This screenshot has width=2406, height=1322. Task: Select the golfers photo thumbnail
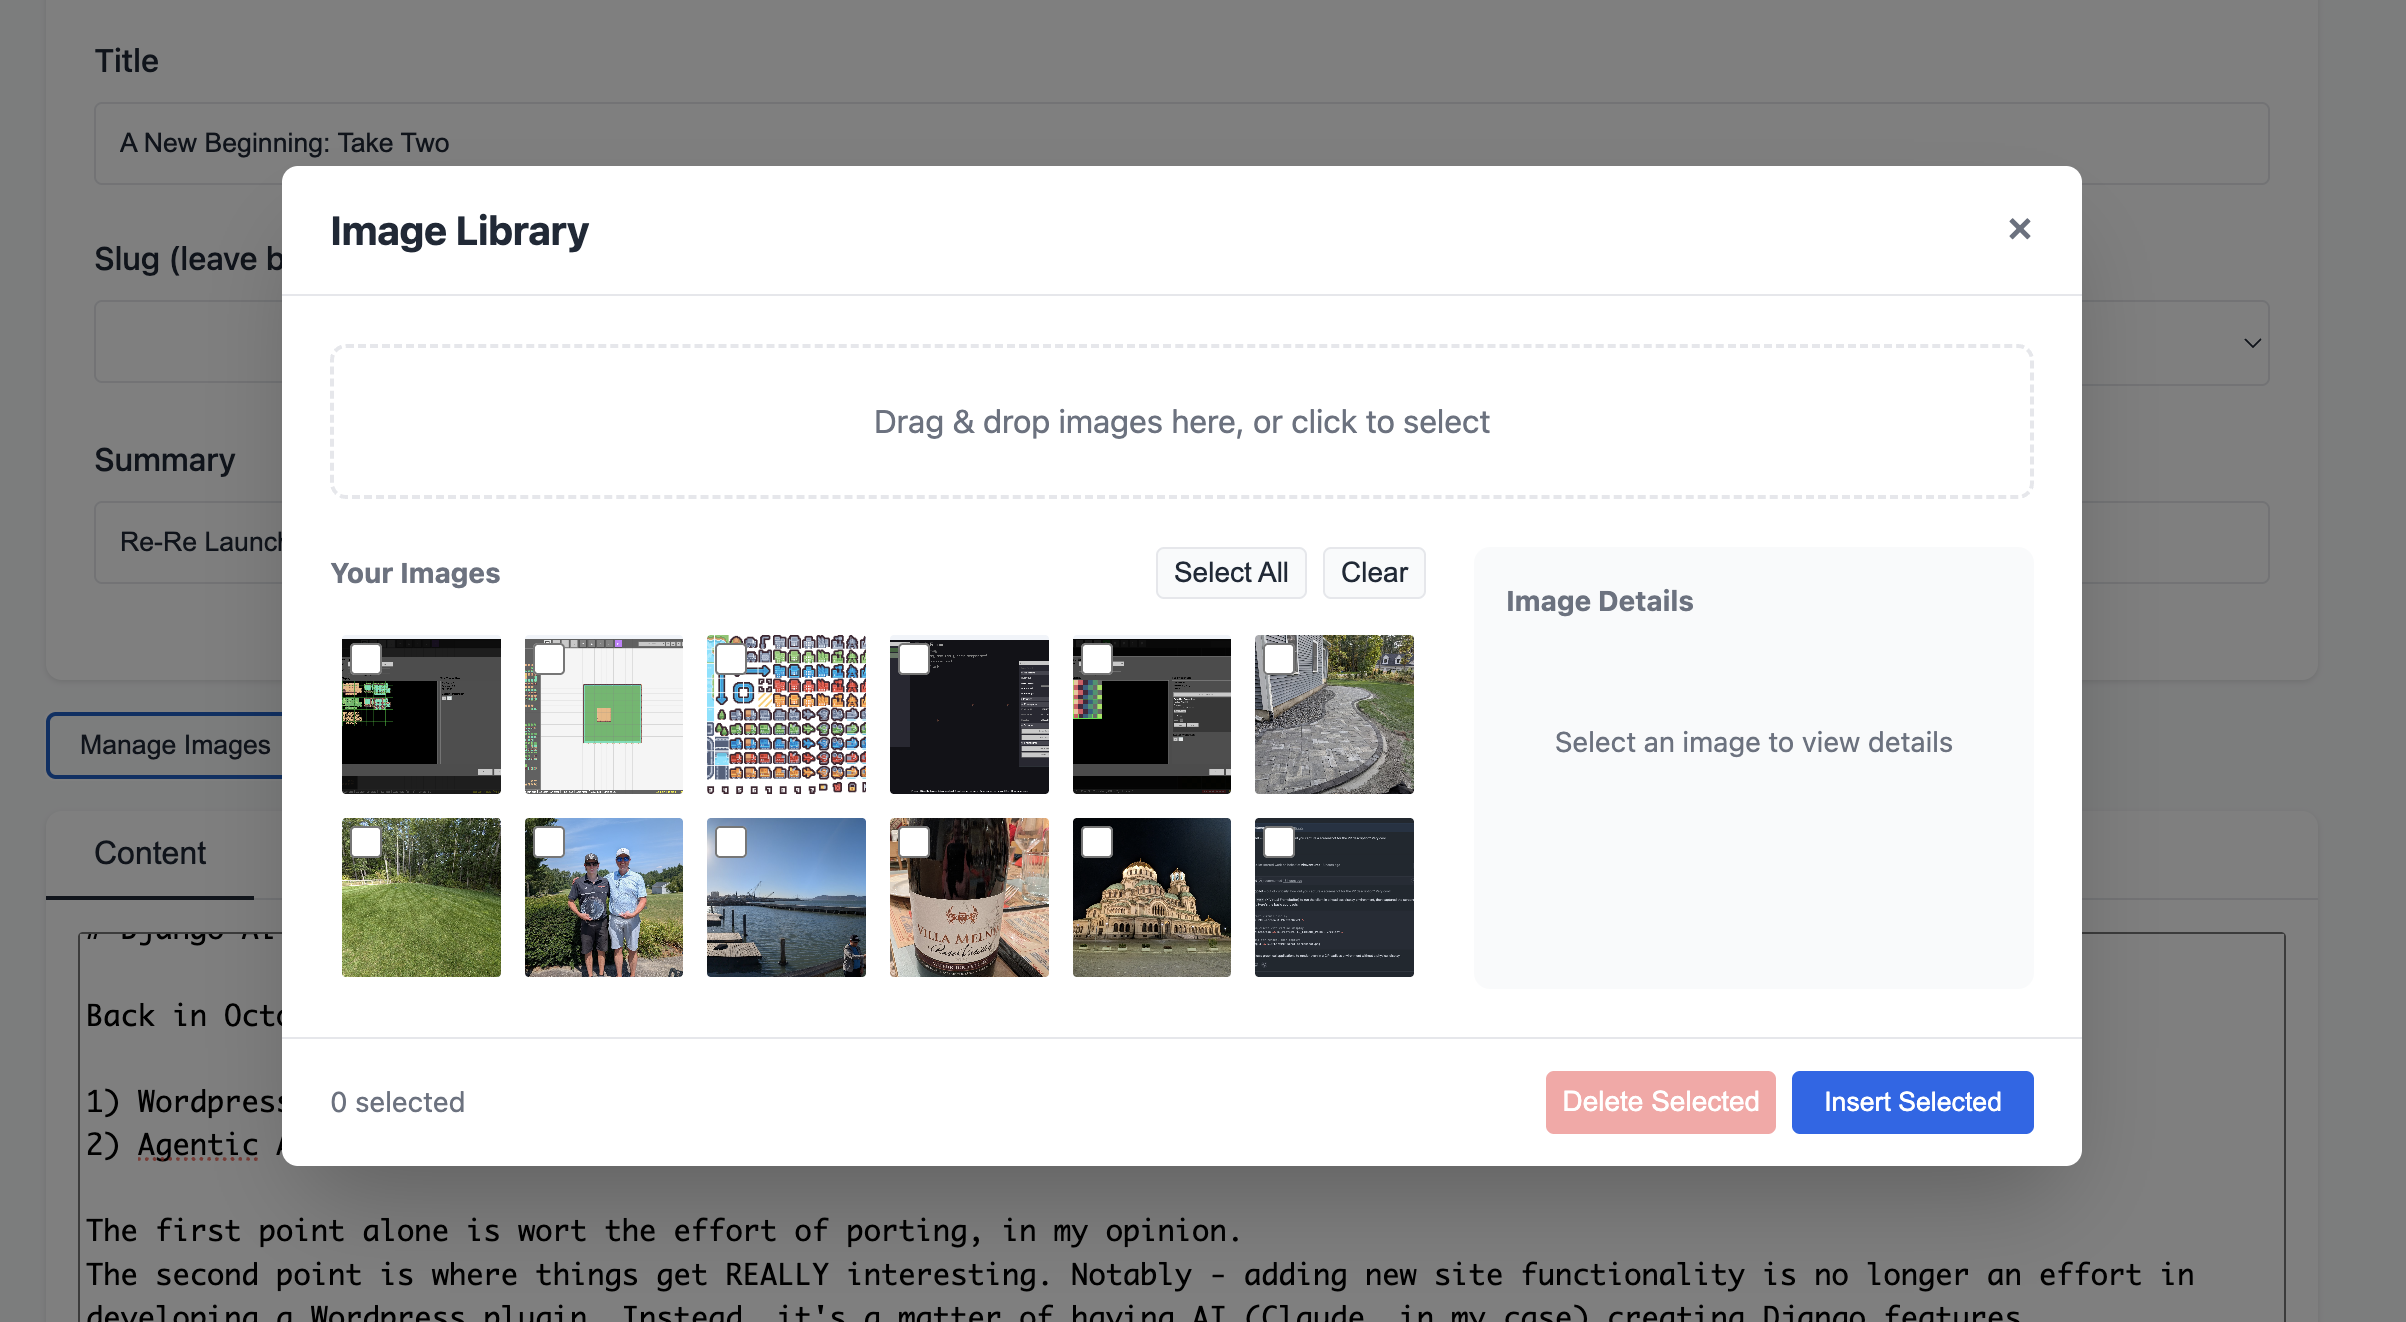click(x=603, y=897)
